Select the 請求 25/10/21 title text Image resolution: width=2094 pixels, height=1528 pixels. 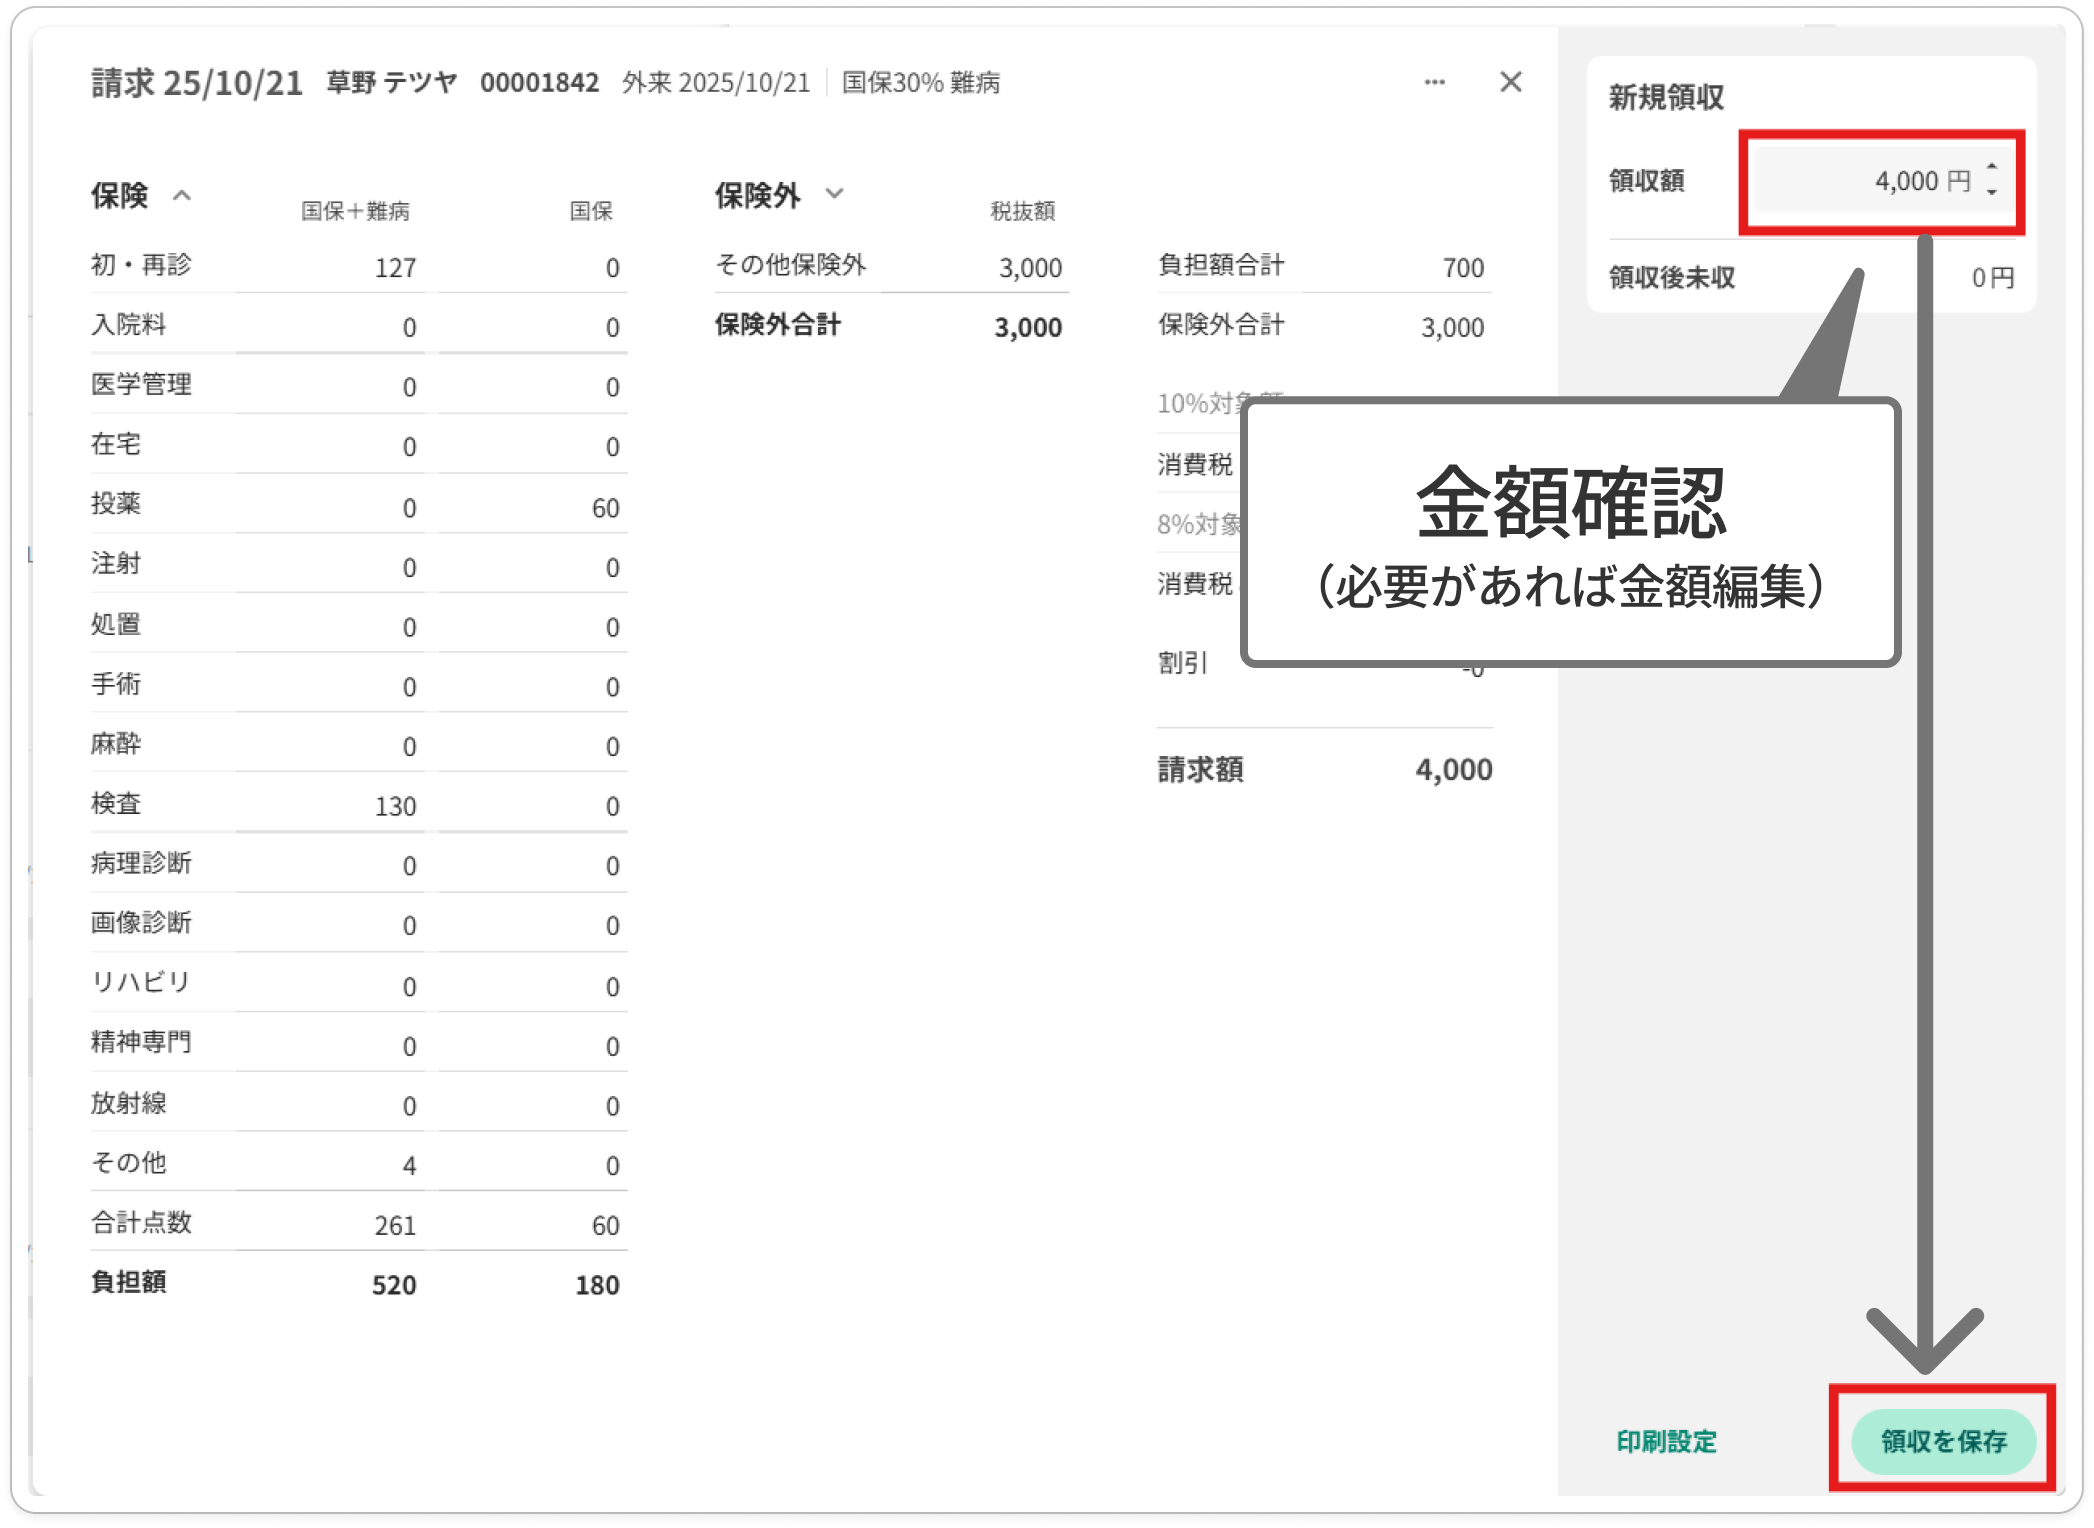197,83
